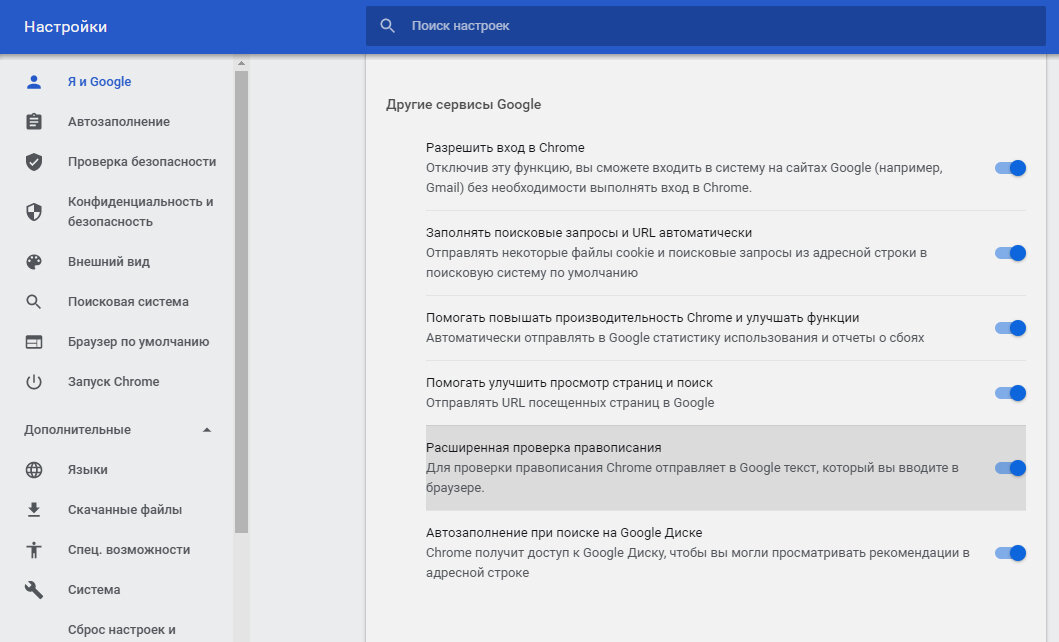1059x642 pixels.
Task: Click the clipboard icon for Автозаполнение
Action: click(34, 122)
